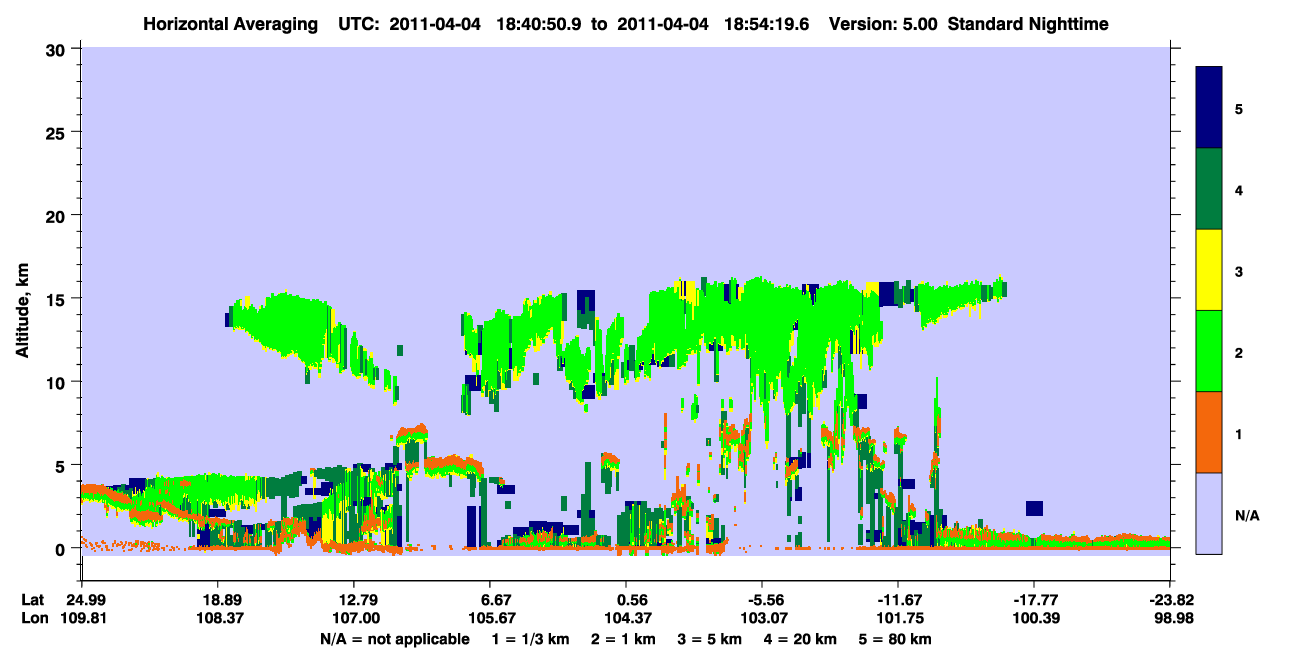Viewport: 1300px width, 667px height.
Task: Click the colorbar label 'N/A'
Action: [x=1247, y=516]
